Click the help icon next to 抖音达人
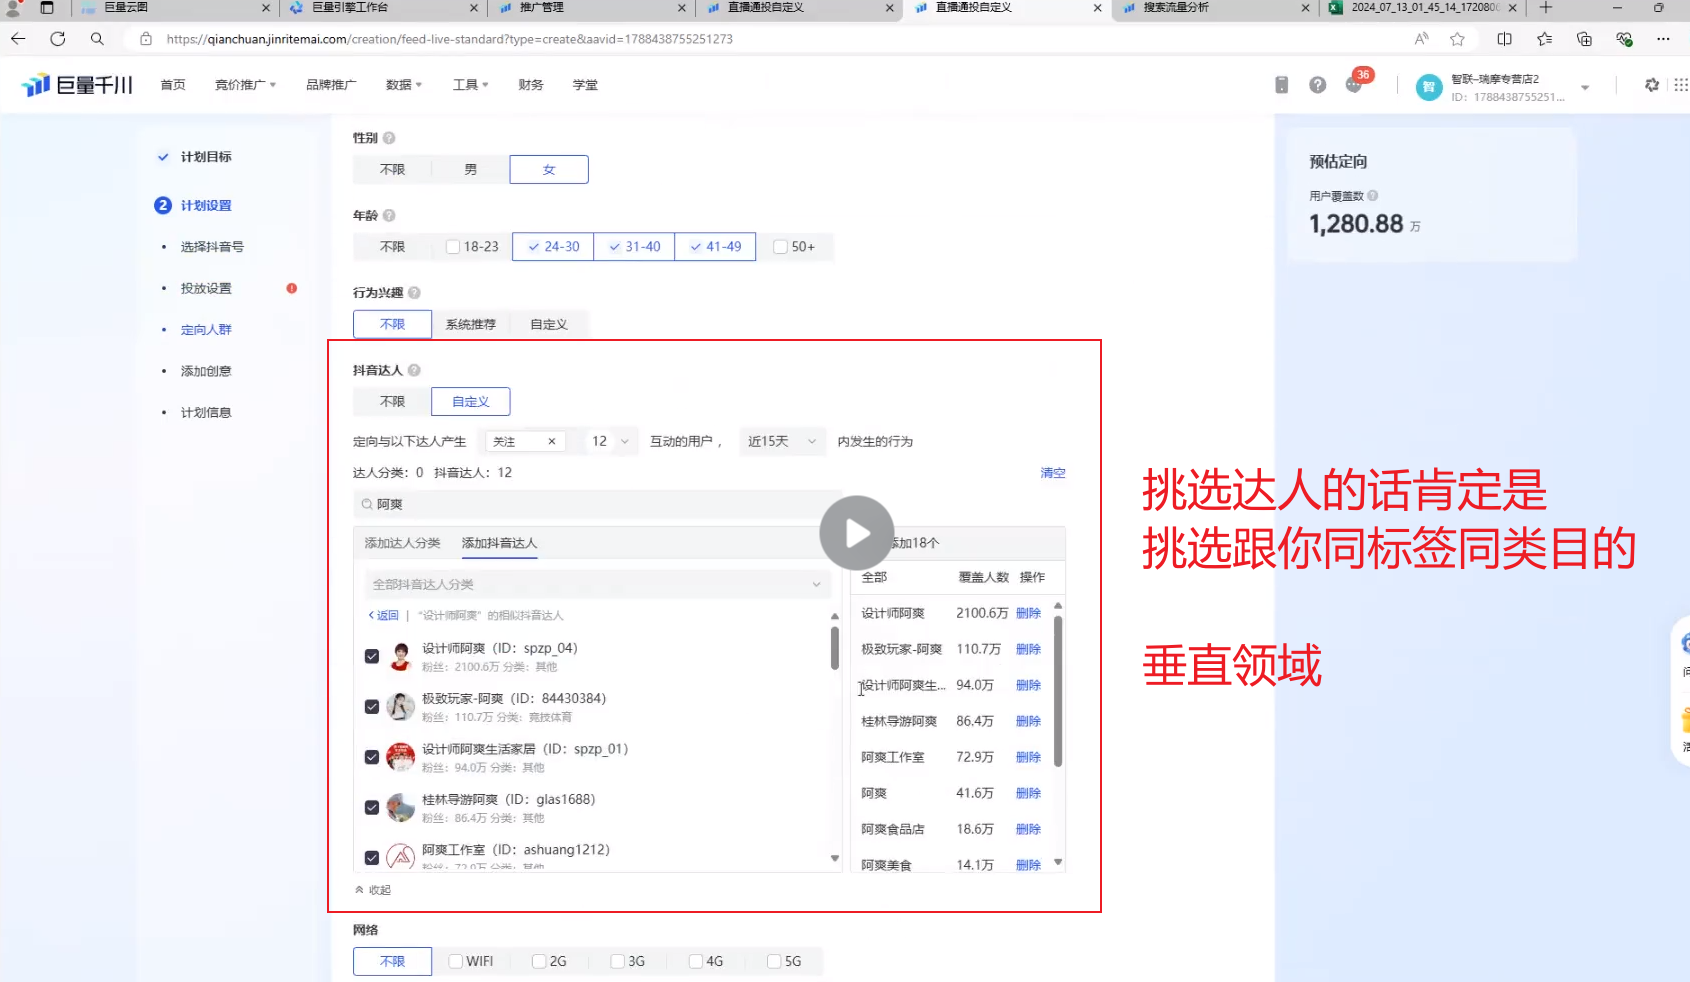Viewport: 1690px width, 982px height. click(414, 370)
